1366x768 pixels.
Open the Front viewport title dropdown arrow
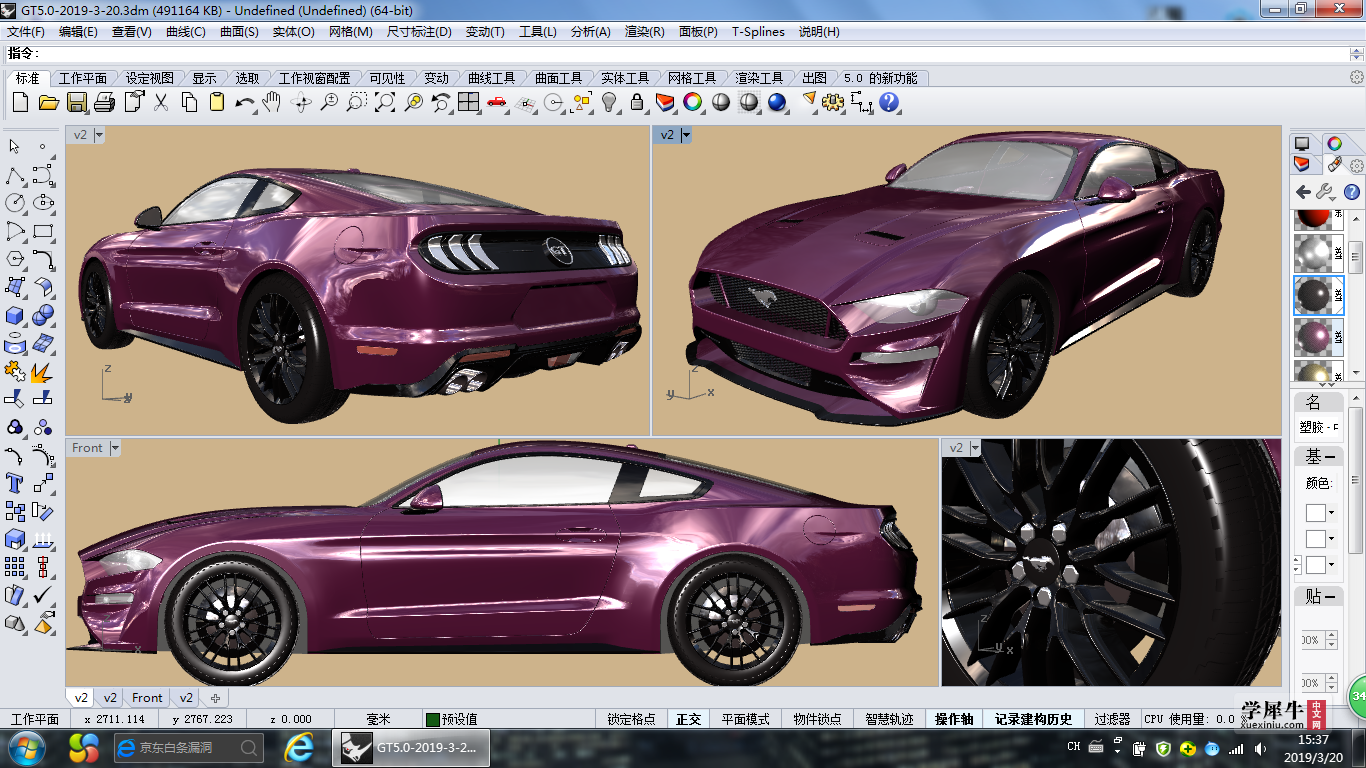pos(115,448)
